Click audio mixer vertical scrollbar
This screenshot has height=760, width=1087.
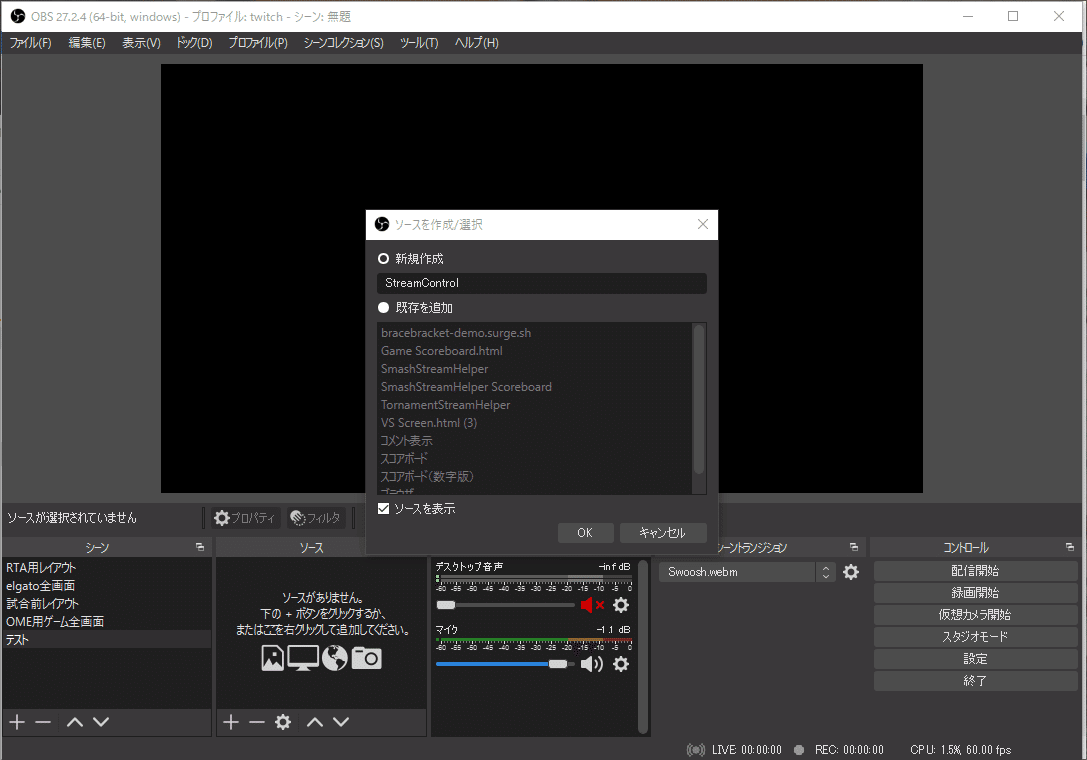(643, 646)
